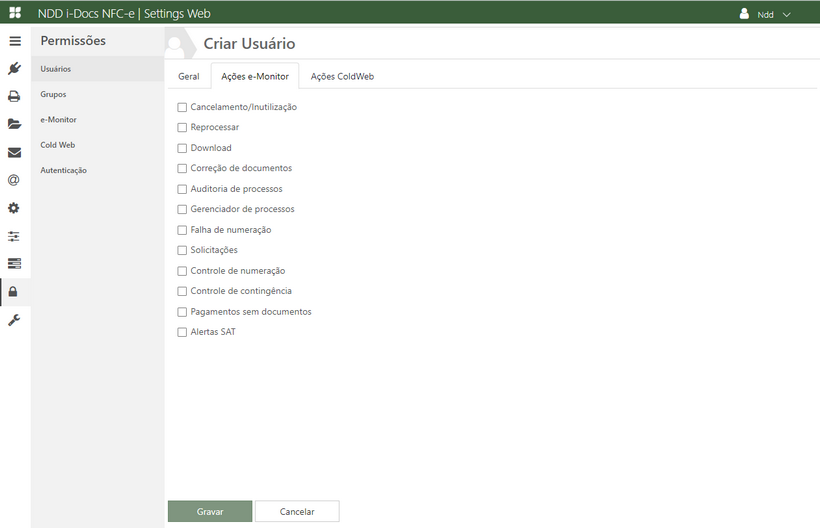820x528 pixels.
Task: Open the server stack icon in sidebar
Action: tap(15, 263)
